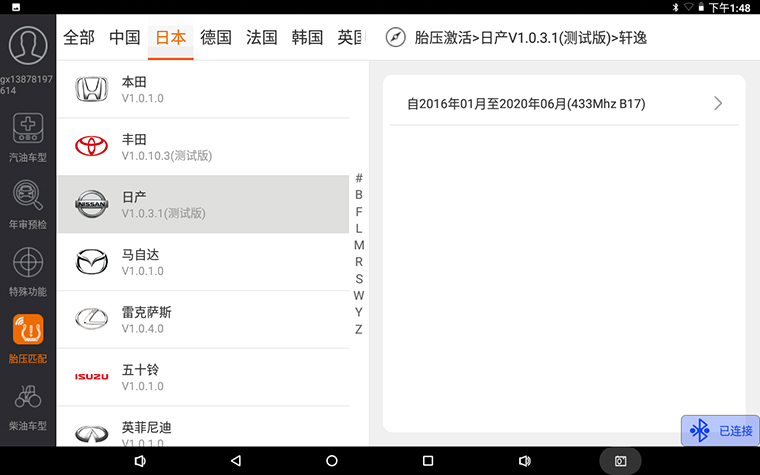Screen dimensions: 760x475
Task: Tap the Android back navigation button
Action: click(236, 460)
